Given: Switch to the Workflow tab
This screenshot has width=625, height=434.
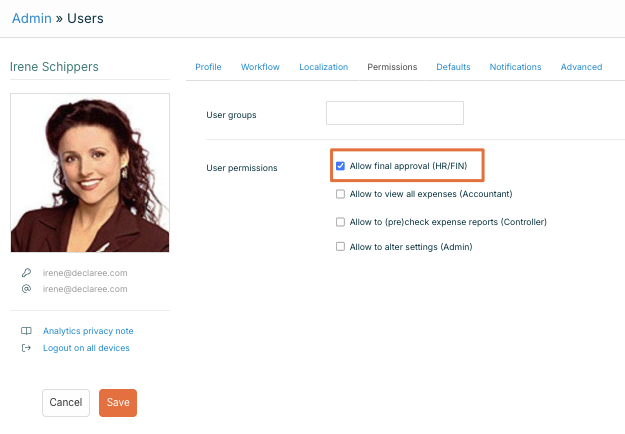Looking at the screenshot, I should tap(260, 67).
